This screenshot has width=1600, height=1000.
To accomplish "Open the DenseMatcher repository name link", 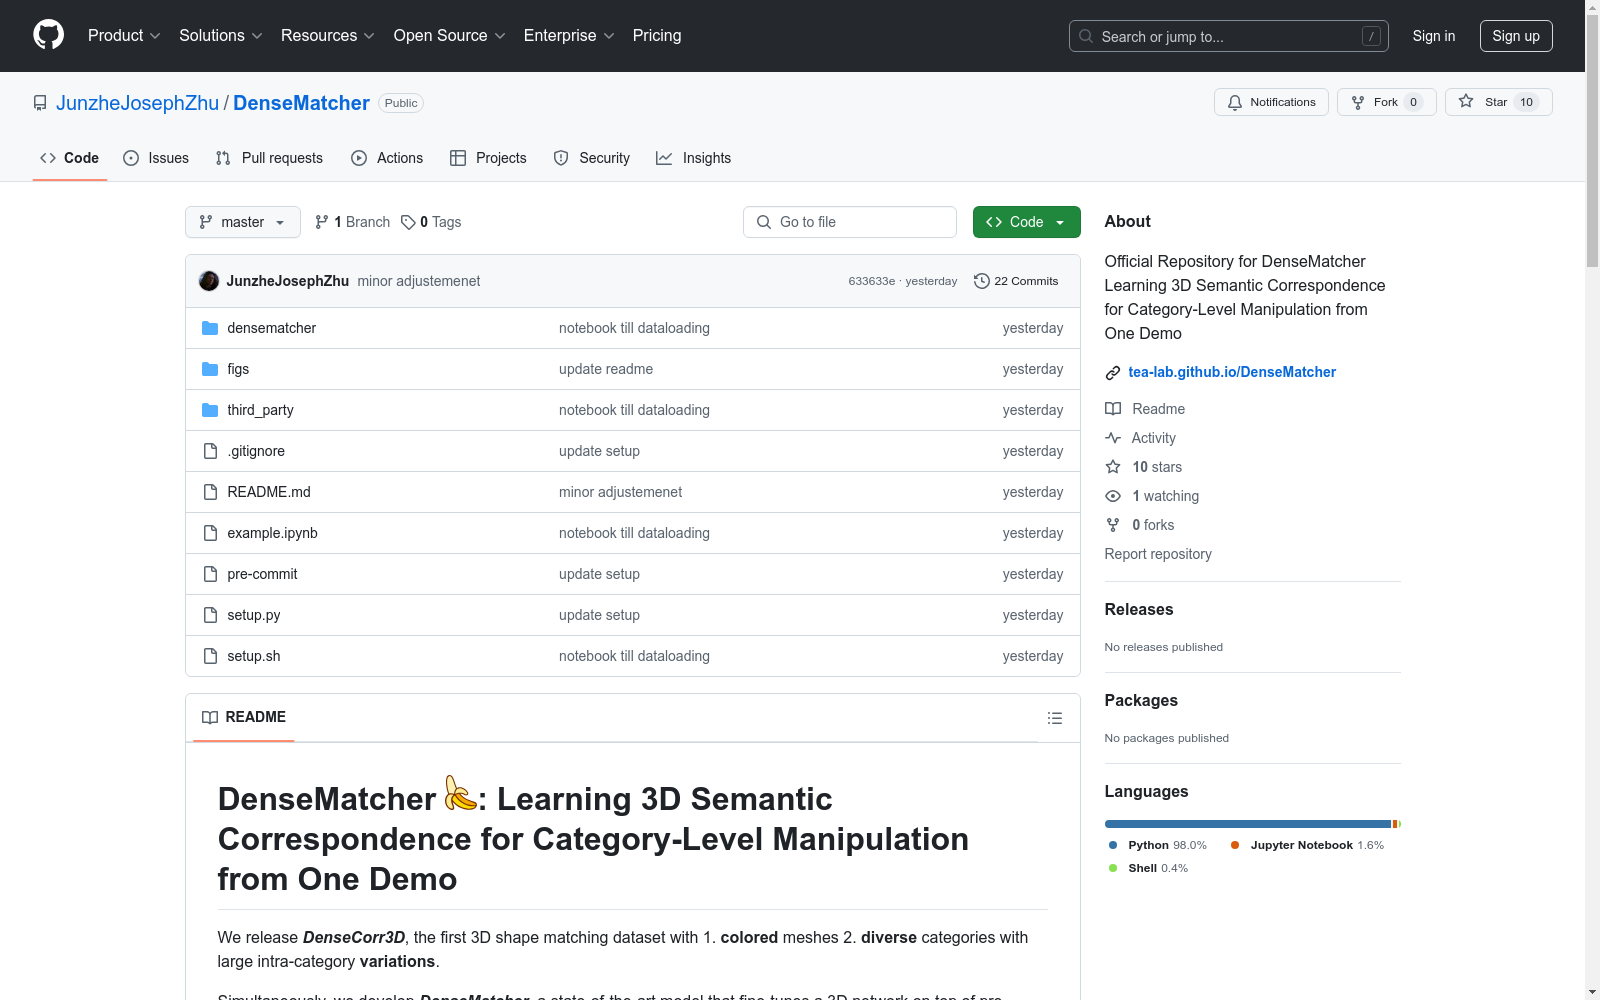I will point(301,103).
